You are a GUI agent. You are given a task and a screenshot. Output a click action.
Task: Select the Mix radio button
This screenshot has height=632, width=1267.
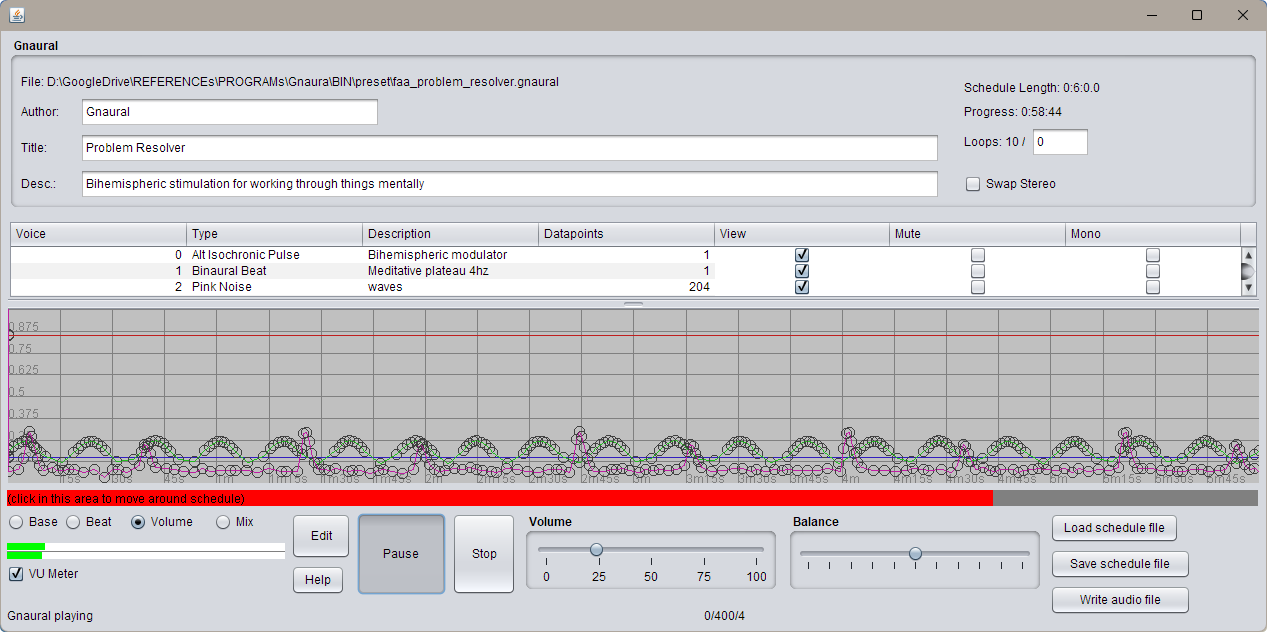click(223, 522)
